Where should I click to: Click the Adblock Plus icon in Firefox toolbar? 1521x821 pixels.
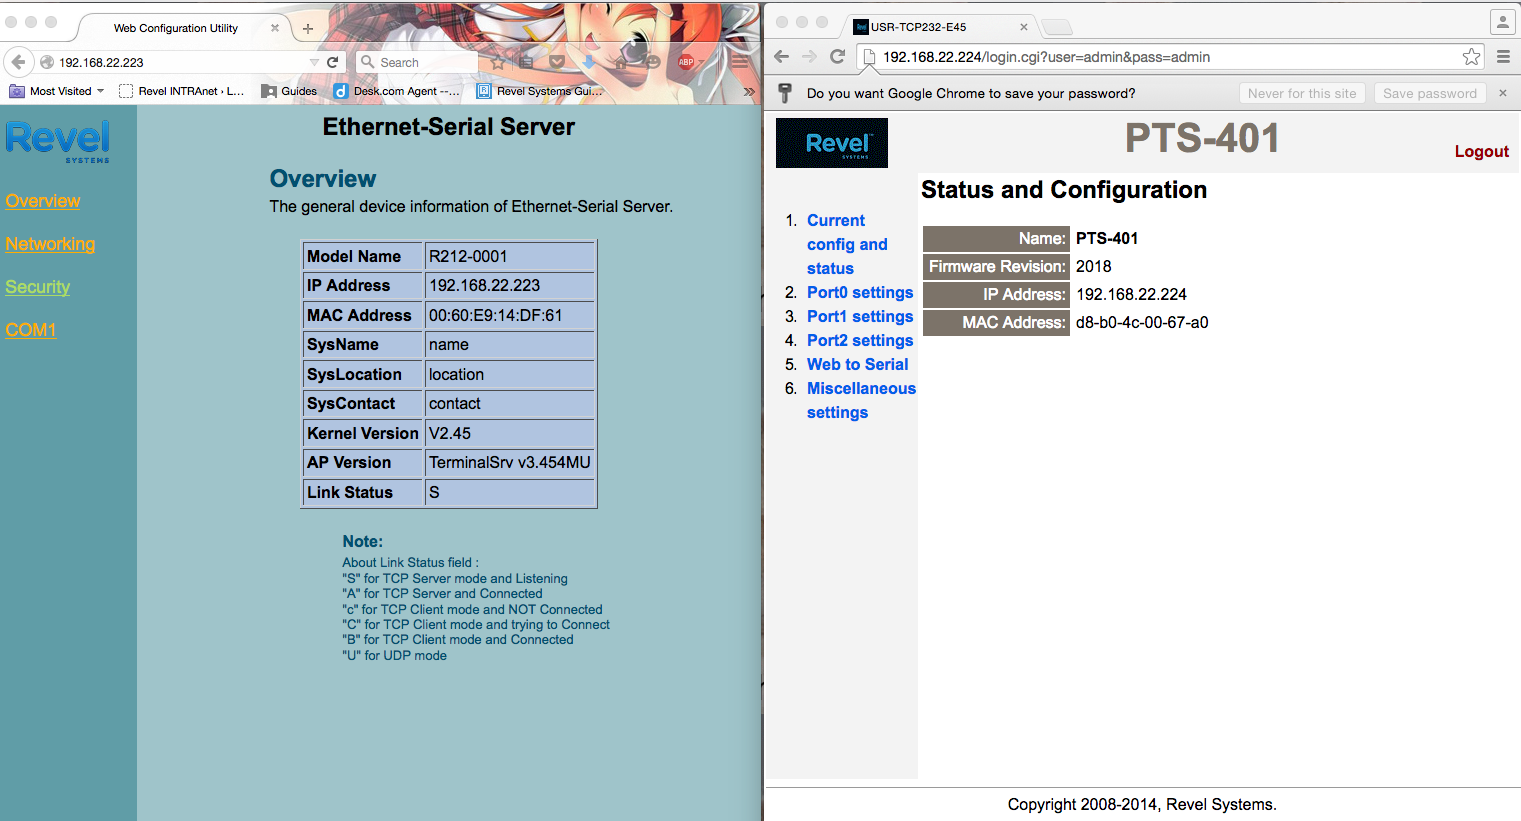click(685, 62)
